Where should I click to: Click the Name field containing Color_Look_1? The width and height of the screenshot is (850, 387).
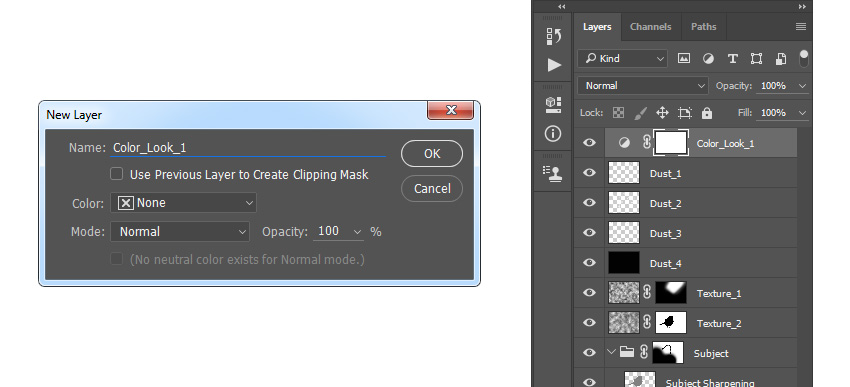(x=248, y=147)
